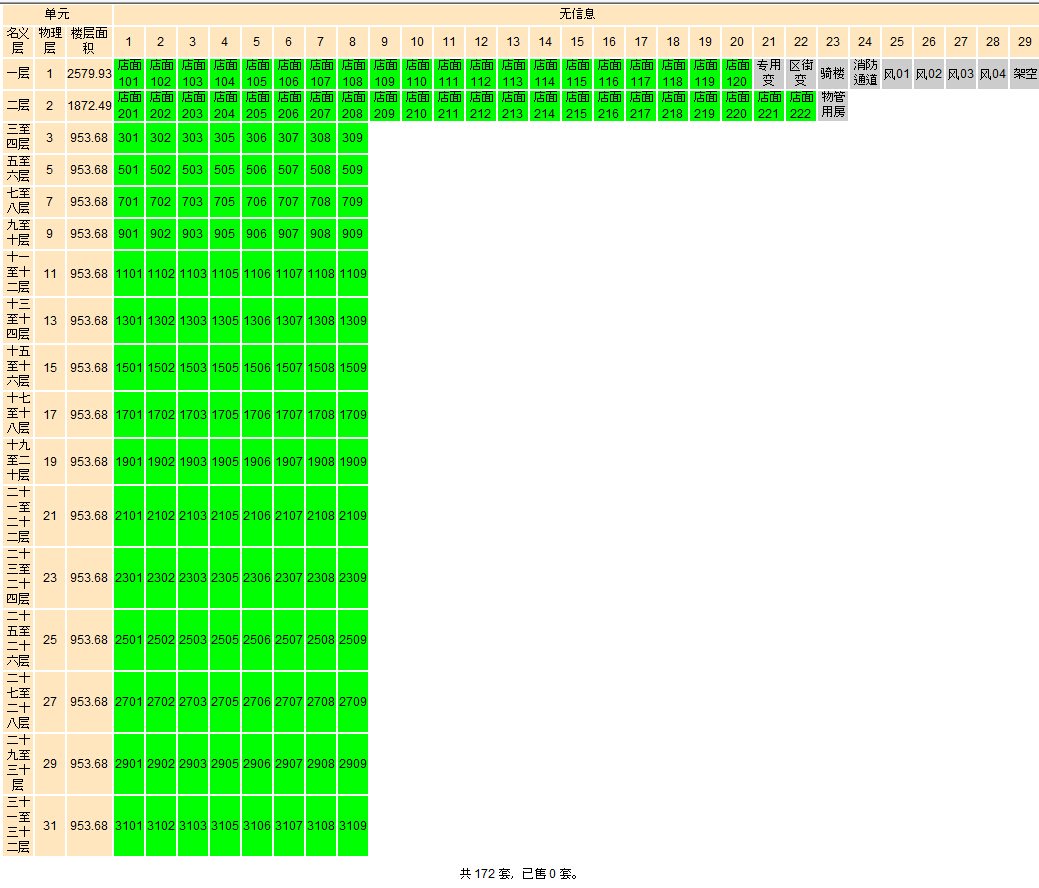This screenshot has width=1039, height=888.
Task: Click the 物理层 column header
Action: pyautogui.click(x=50, y=41)
